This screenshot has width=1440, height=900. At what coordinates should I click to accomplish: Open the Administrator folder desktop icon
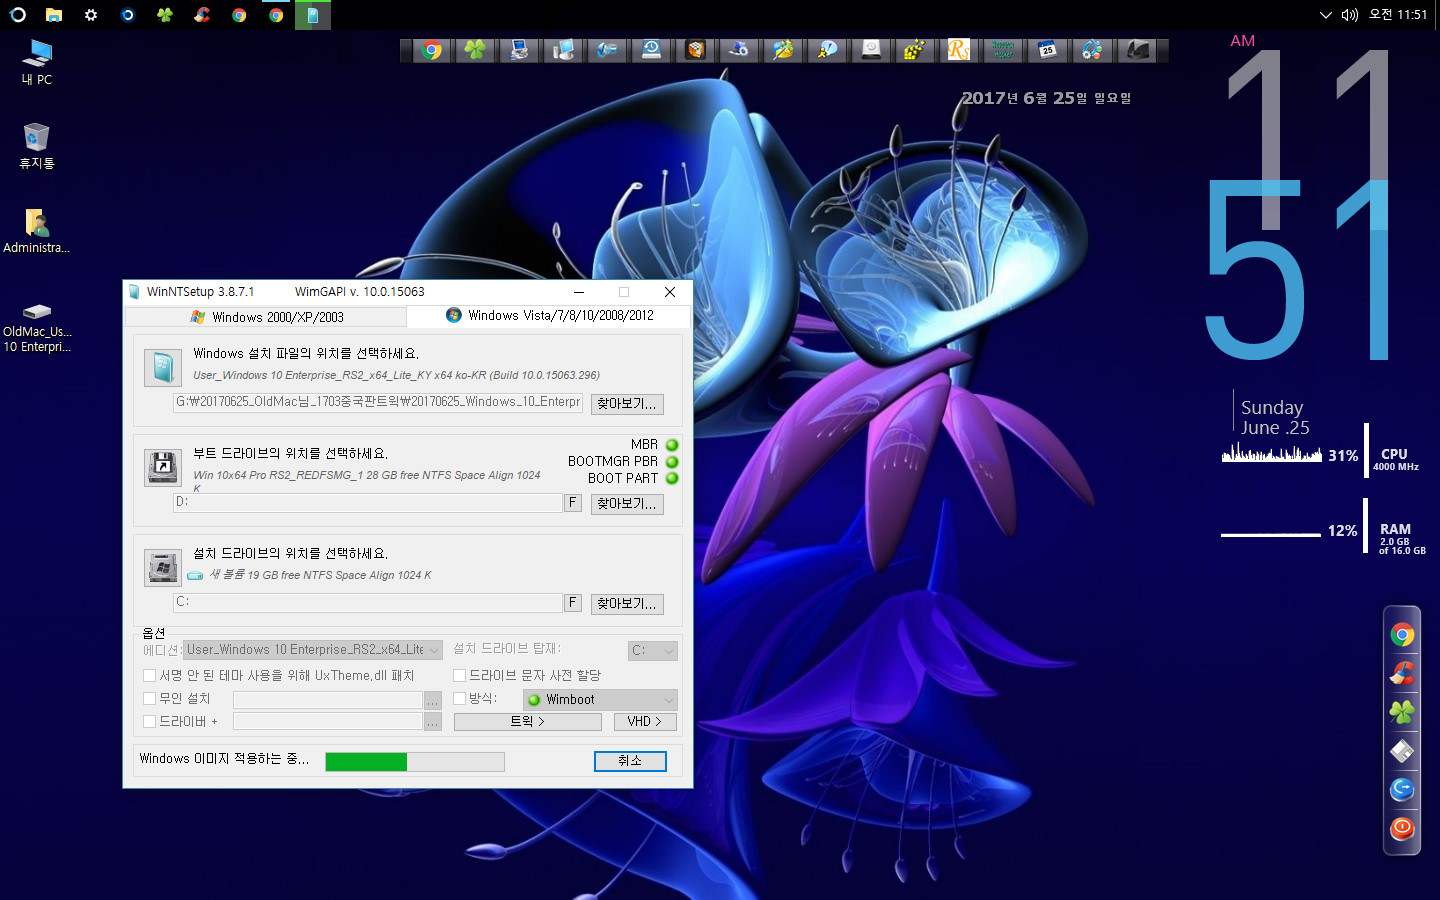[37, 231]
